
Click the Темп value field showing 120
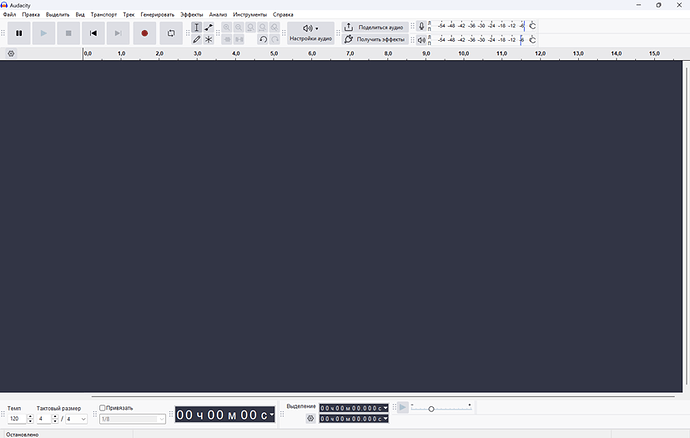[17, 419]
